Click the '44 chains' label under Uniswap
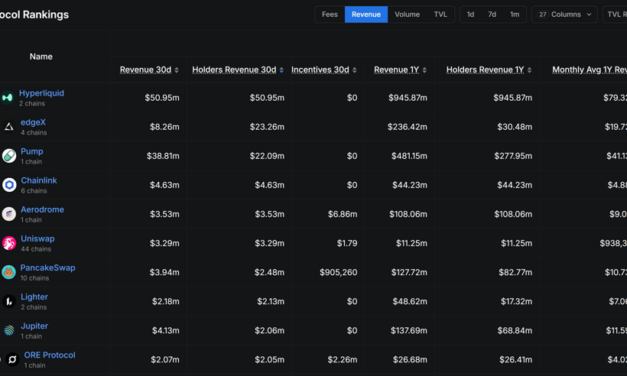 point(36,249)
